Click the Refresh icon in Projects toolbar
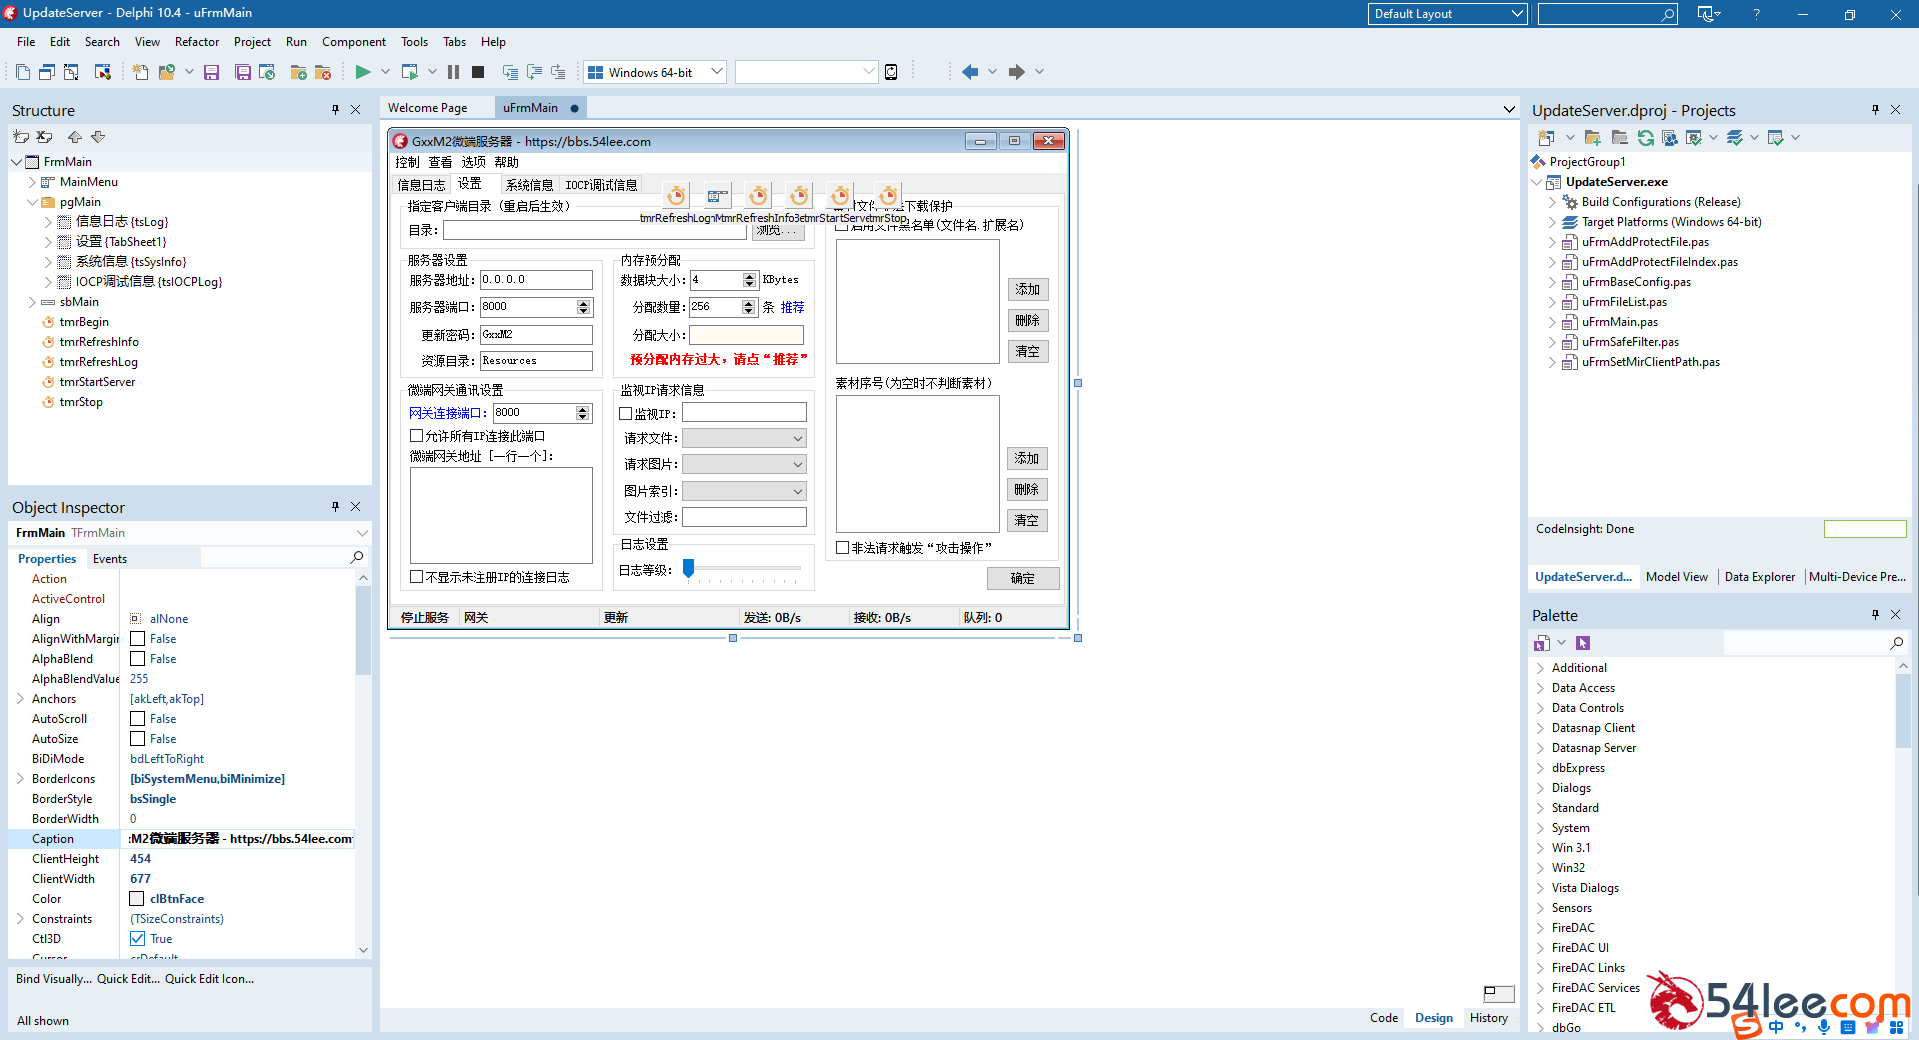 1645,138
